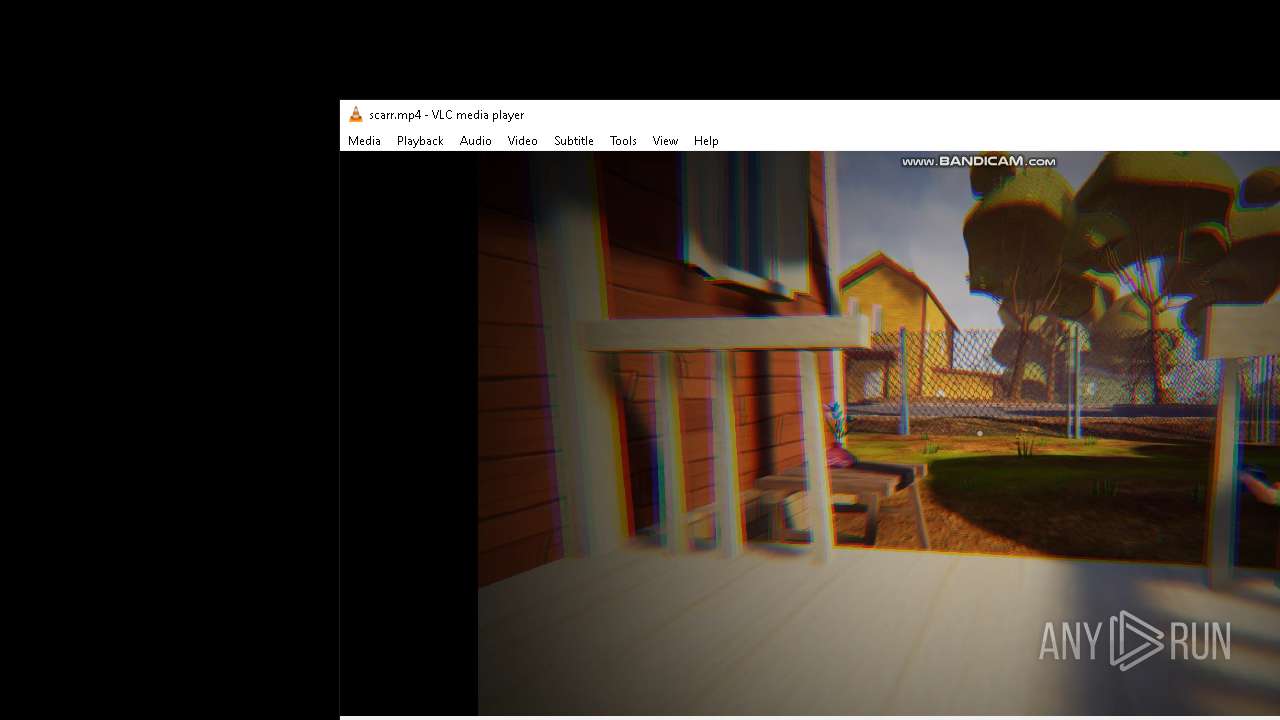Click the scarr.mp4 window title text
The height and width of the screenshot is (720, 1280).
coord(446,115)
